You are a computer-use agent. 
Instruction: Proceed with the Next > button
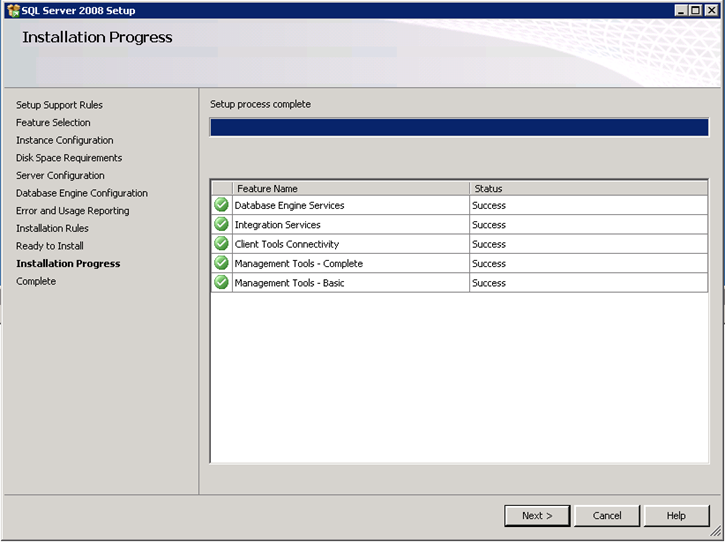coord(537,516)
